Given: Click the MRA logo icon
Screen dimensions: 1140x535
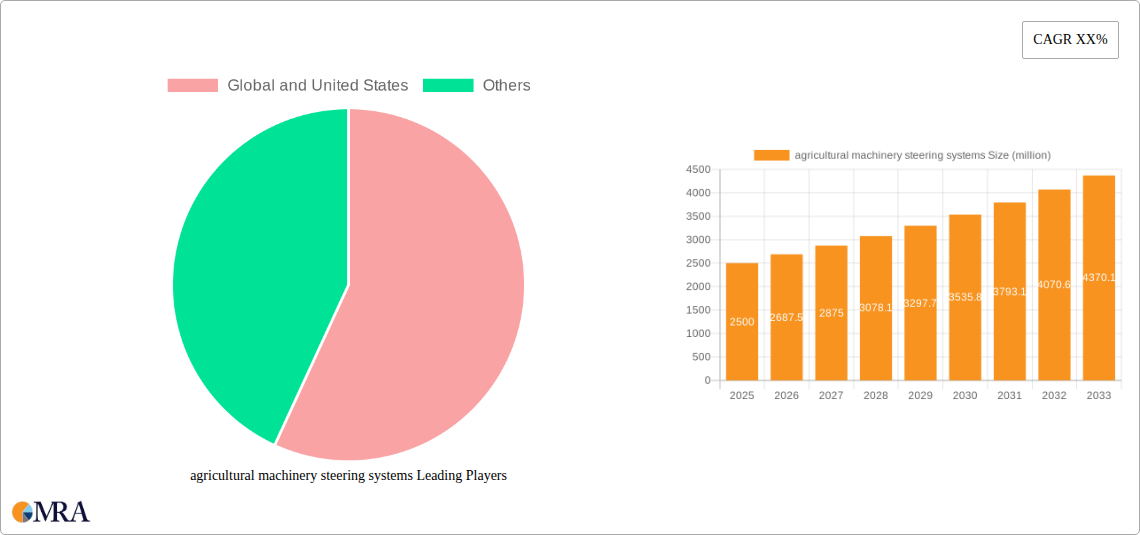Looking at the screenshot, I should 51,512.
